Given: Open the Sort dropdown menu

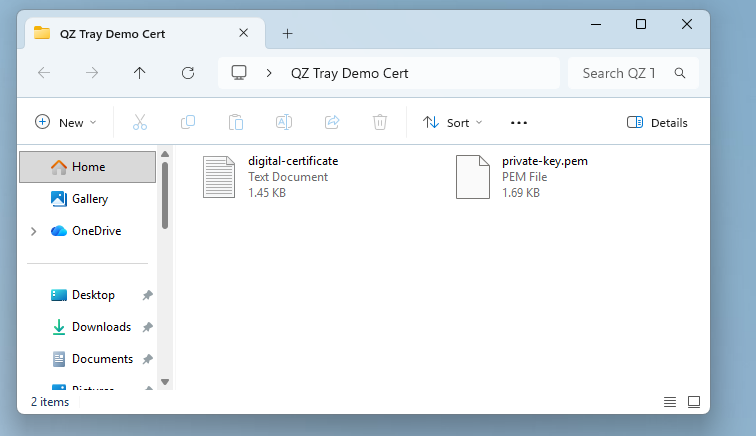Looking at the screenshot, I should tap(452, 123).
